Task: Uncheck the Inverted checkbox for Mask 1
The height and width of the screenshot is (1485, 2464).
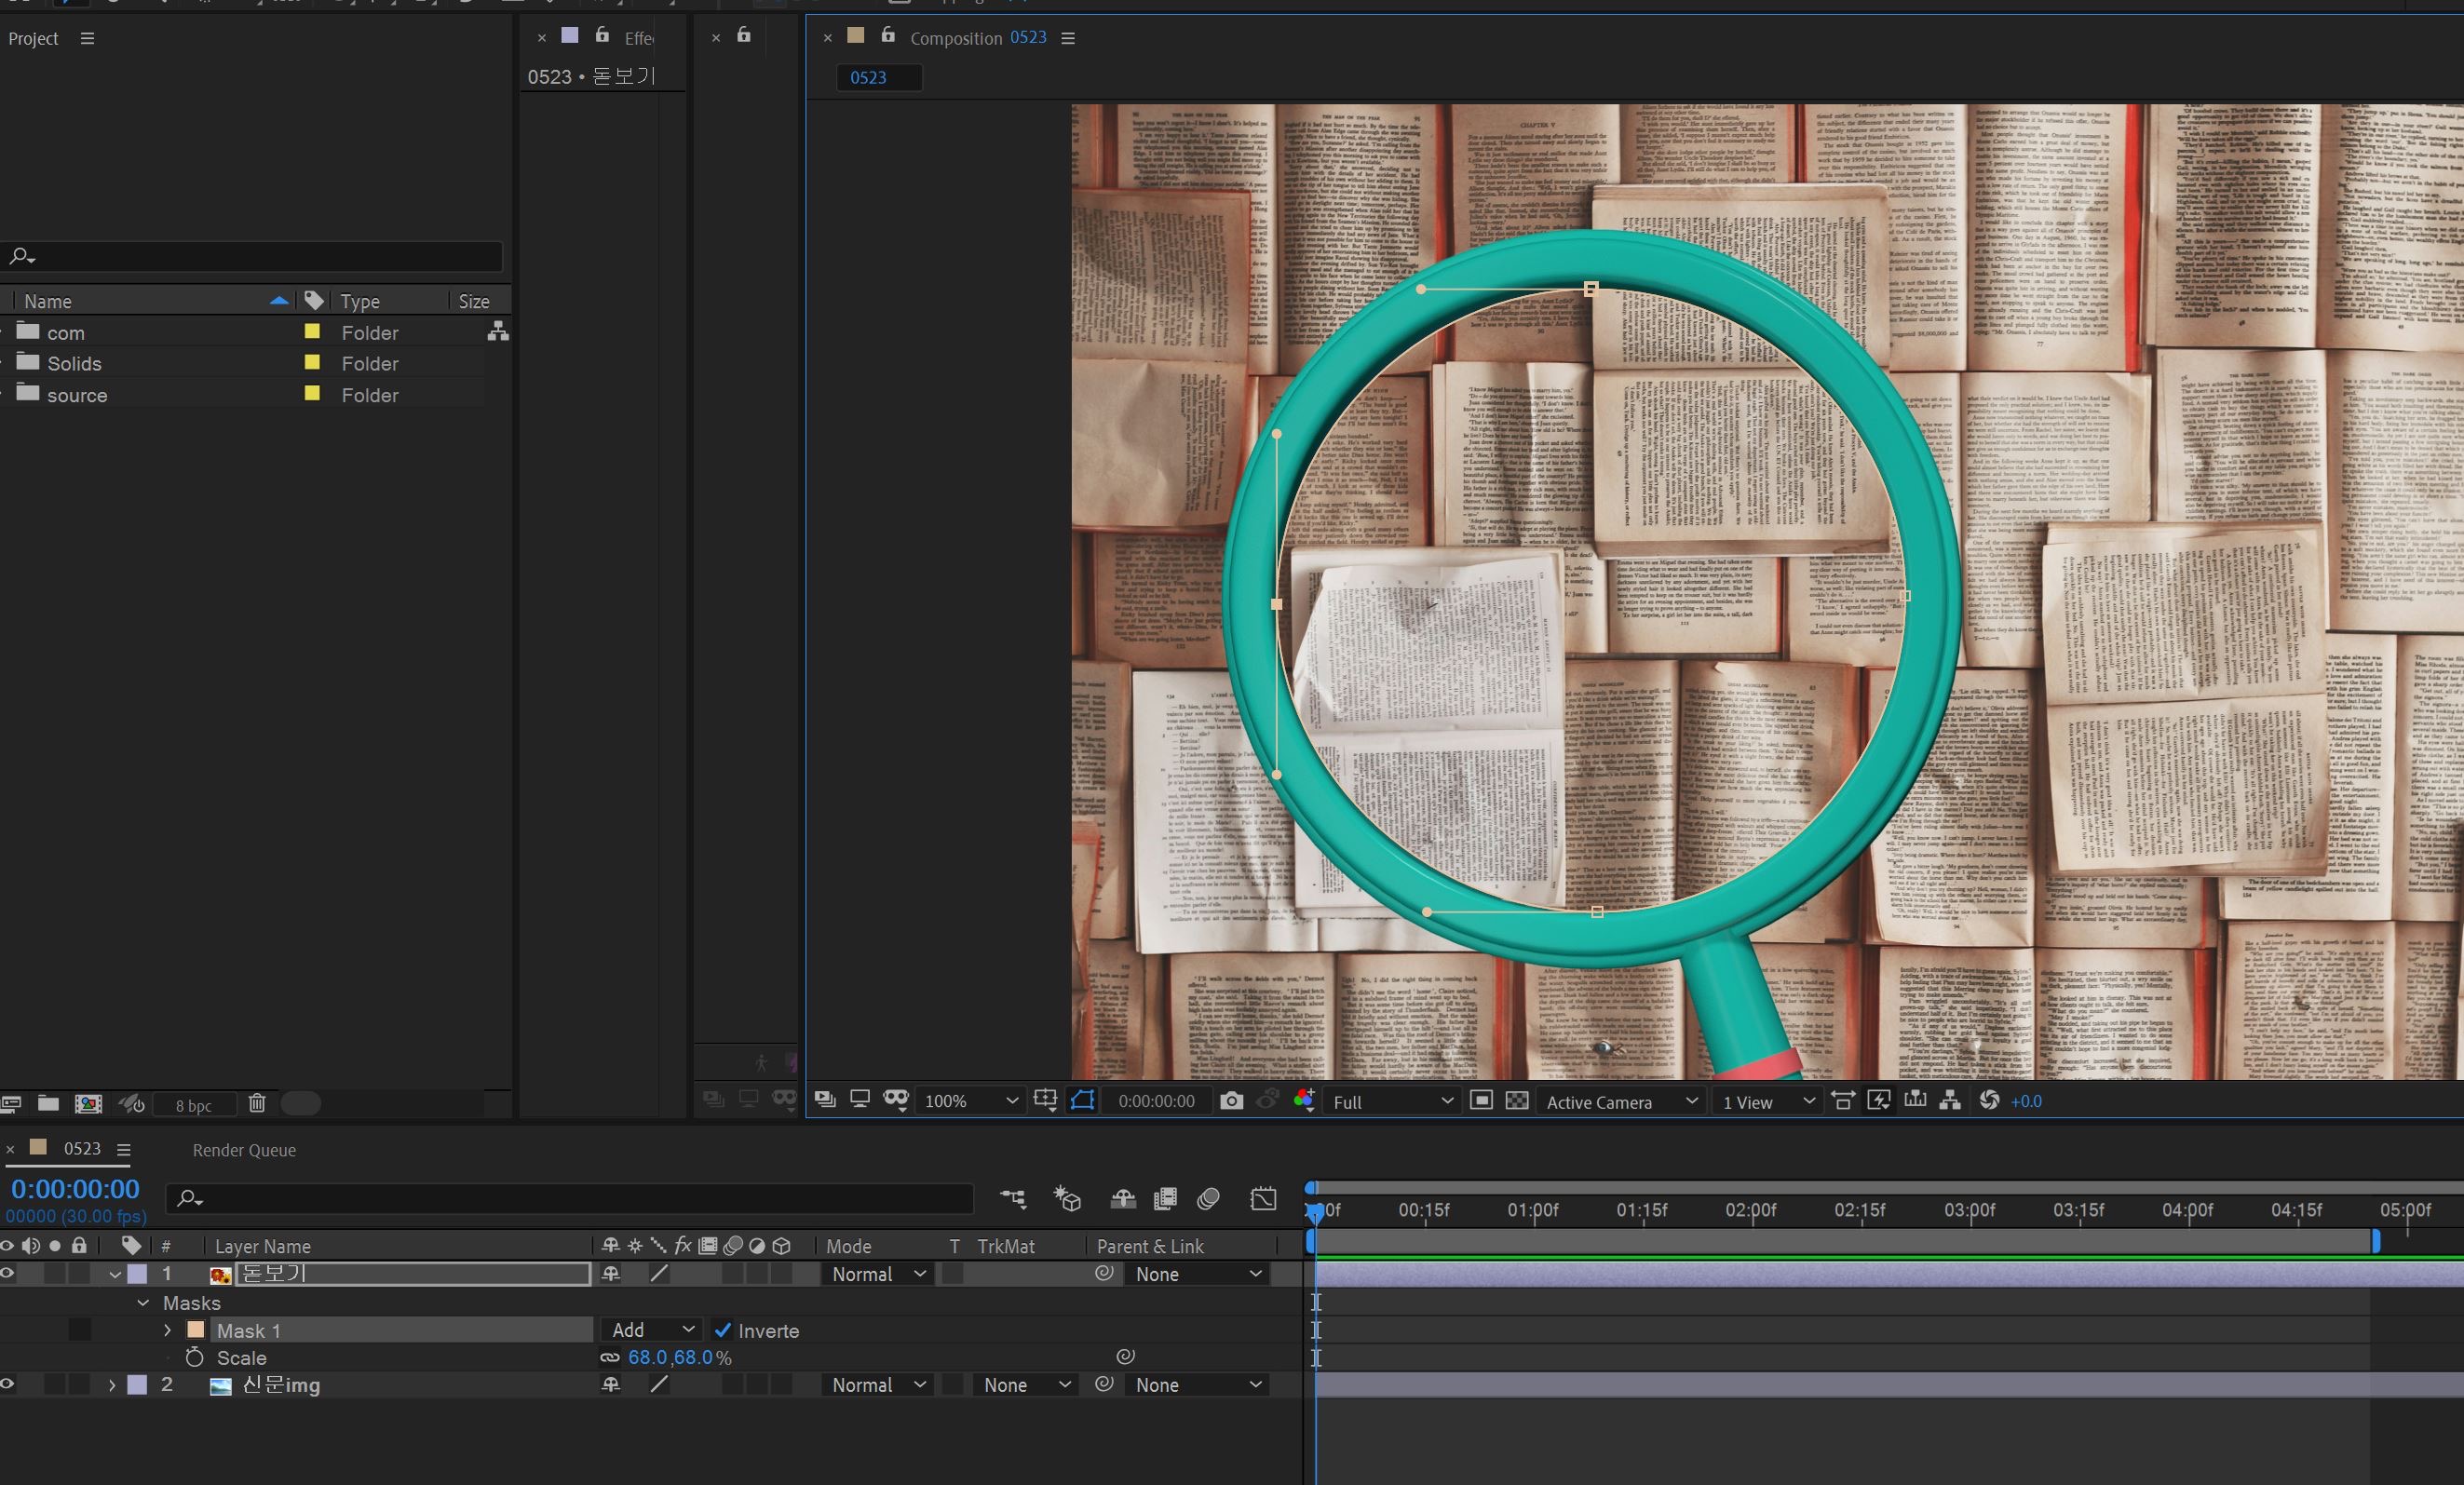Action: 723,1330
